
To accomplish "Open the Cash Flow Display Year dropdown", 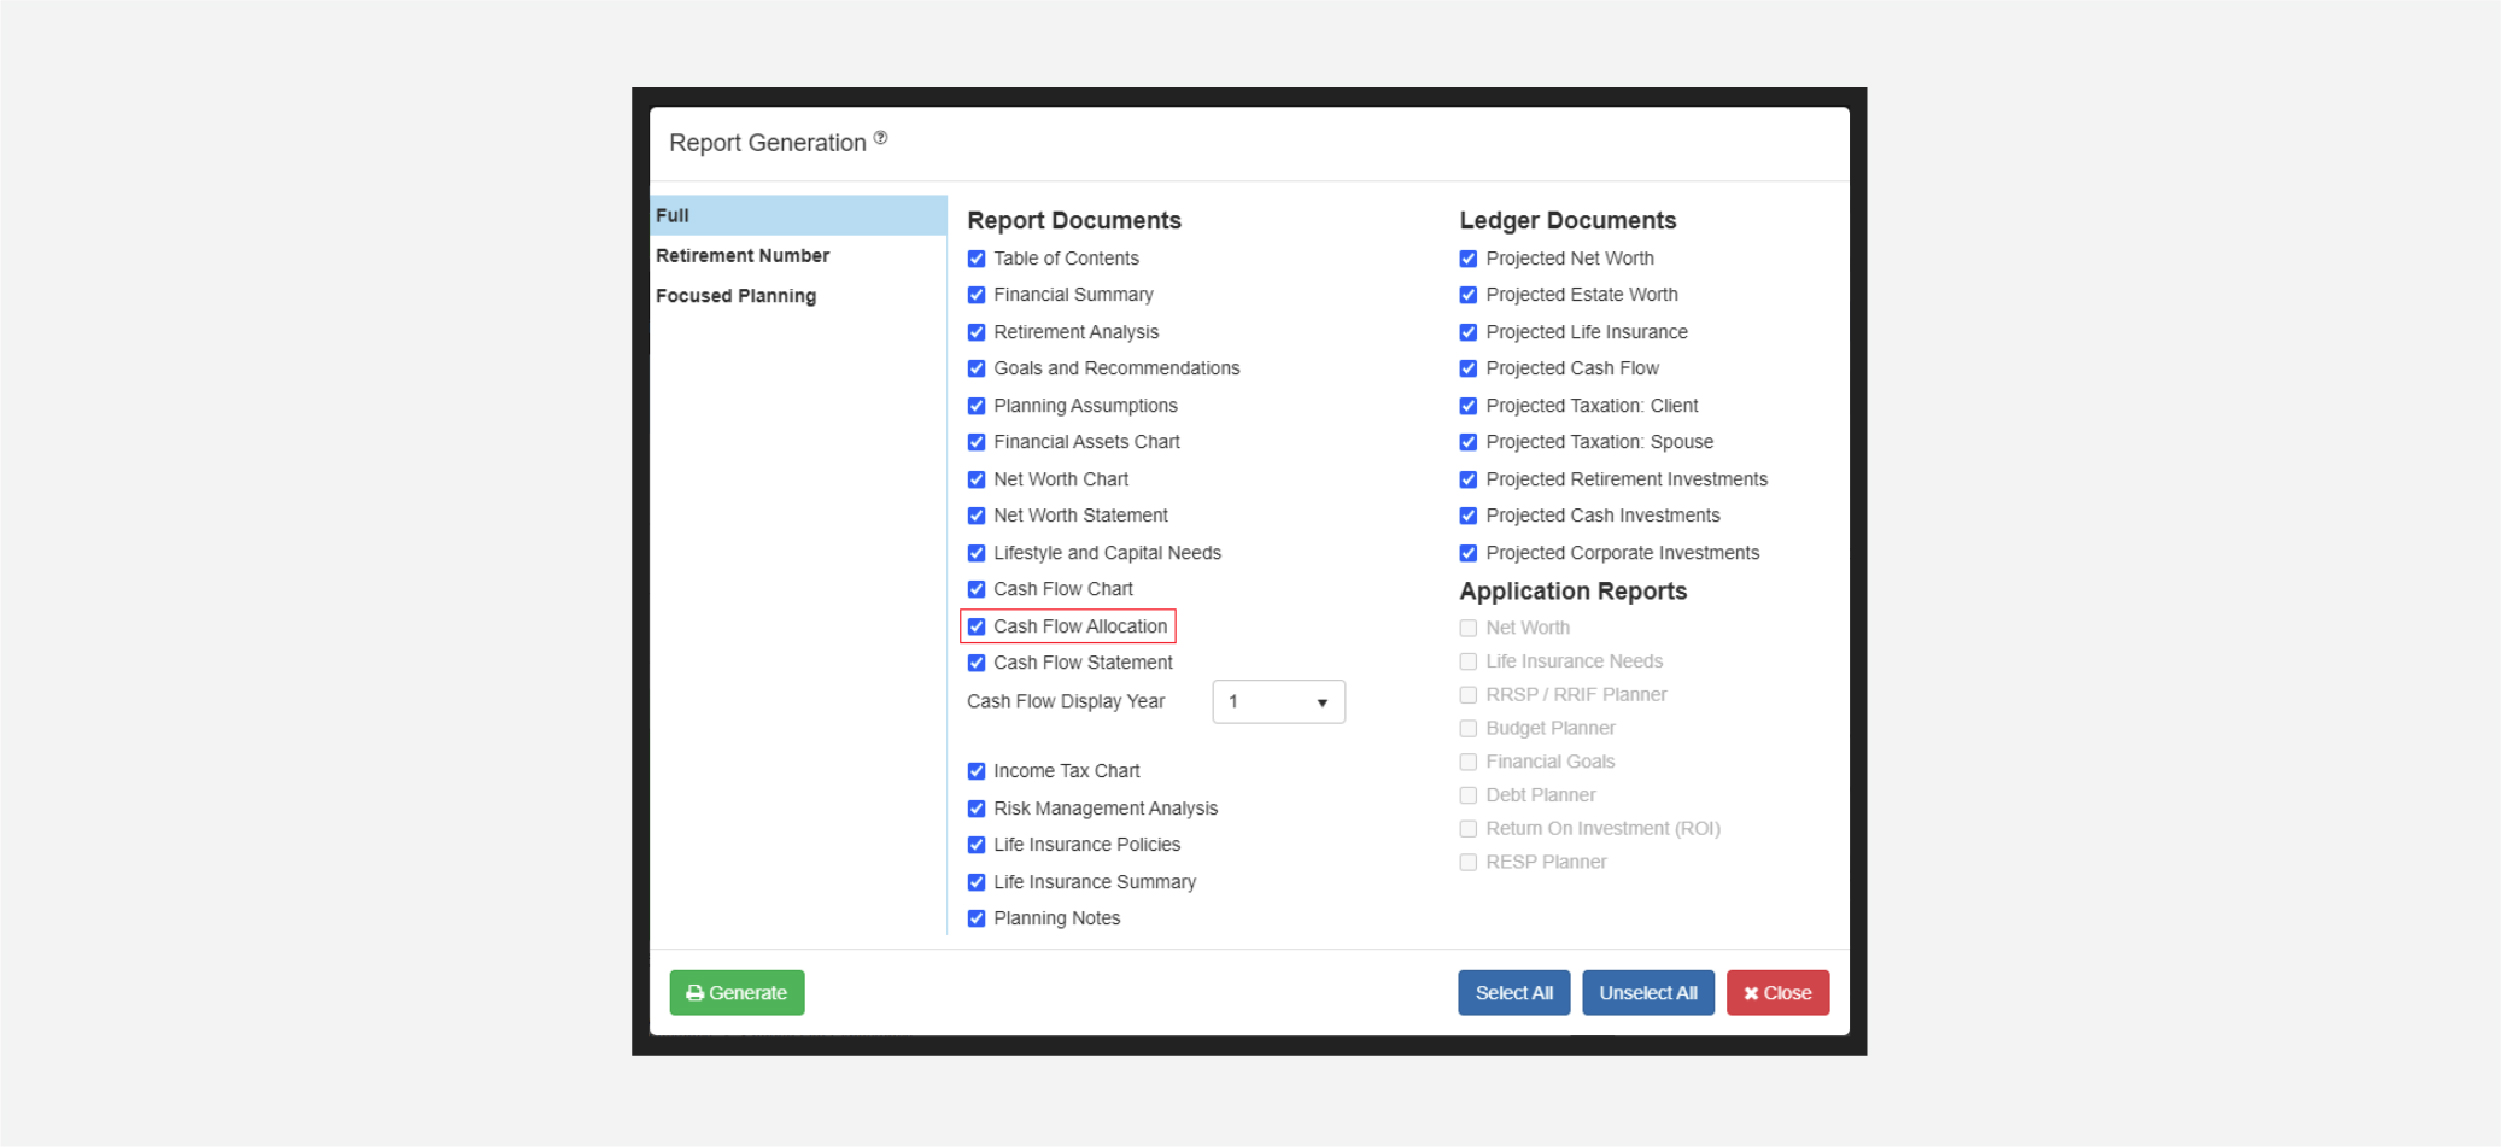I will pos(1277,702).
